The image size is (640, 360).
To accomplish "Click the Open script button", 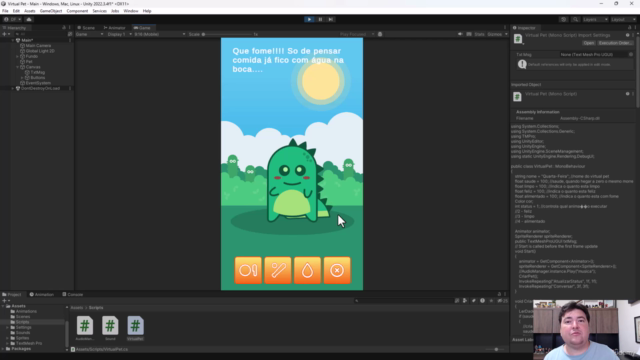I will [589, 43].
